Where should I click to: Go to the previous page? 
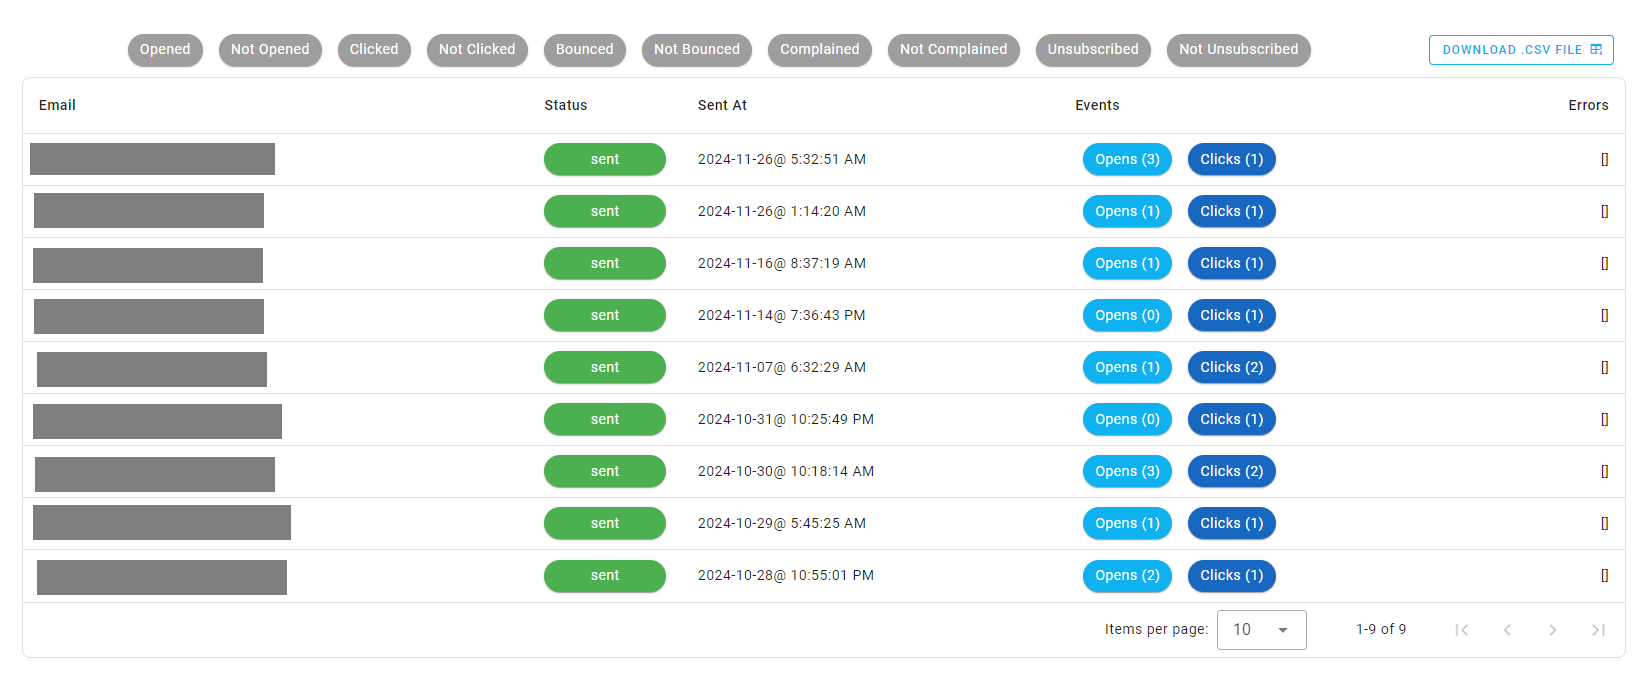1507,630
